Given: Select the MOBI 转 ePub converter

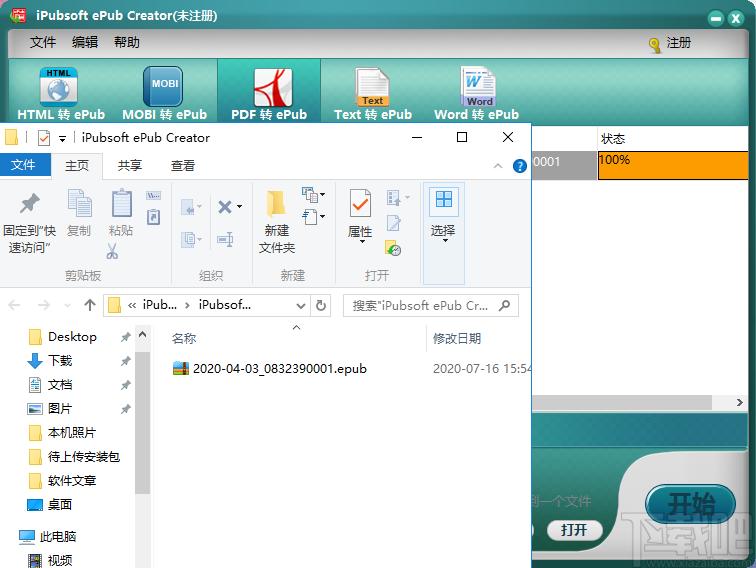Looking at the screenshot, I should point(164,94).
